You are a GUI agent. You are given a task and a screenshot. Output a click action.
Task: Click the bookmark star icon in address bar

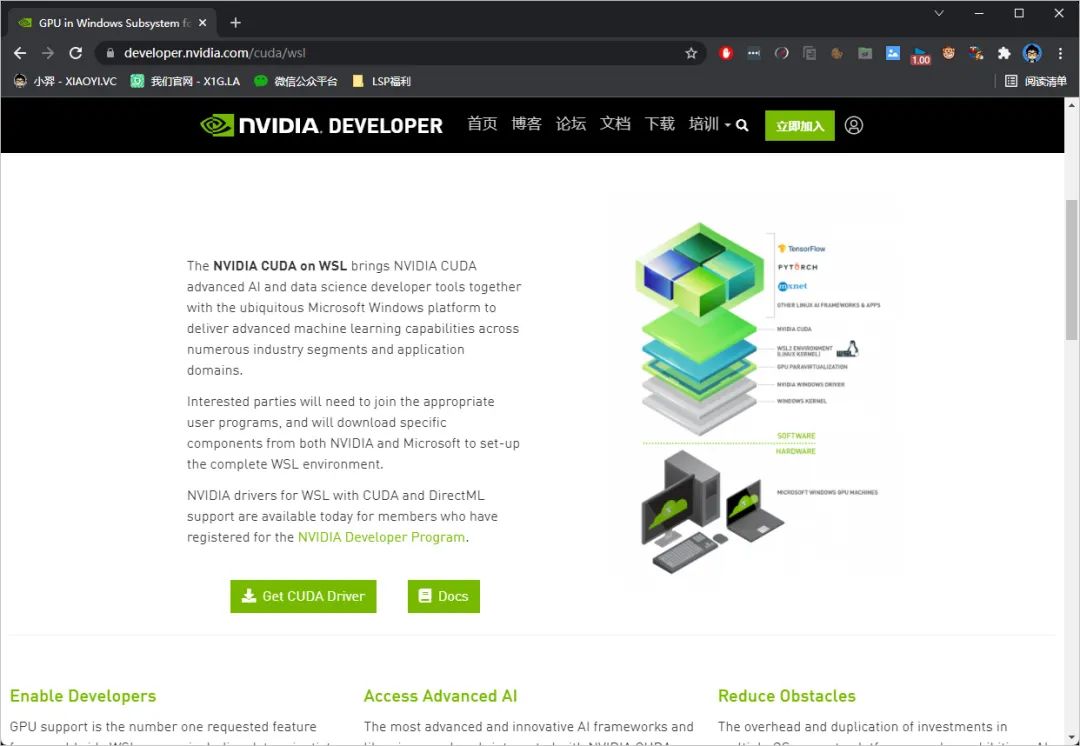(x=691, y=53)
